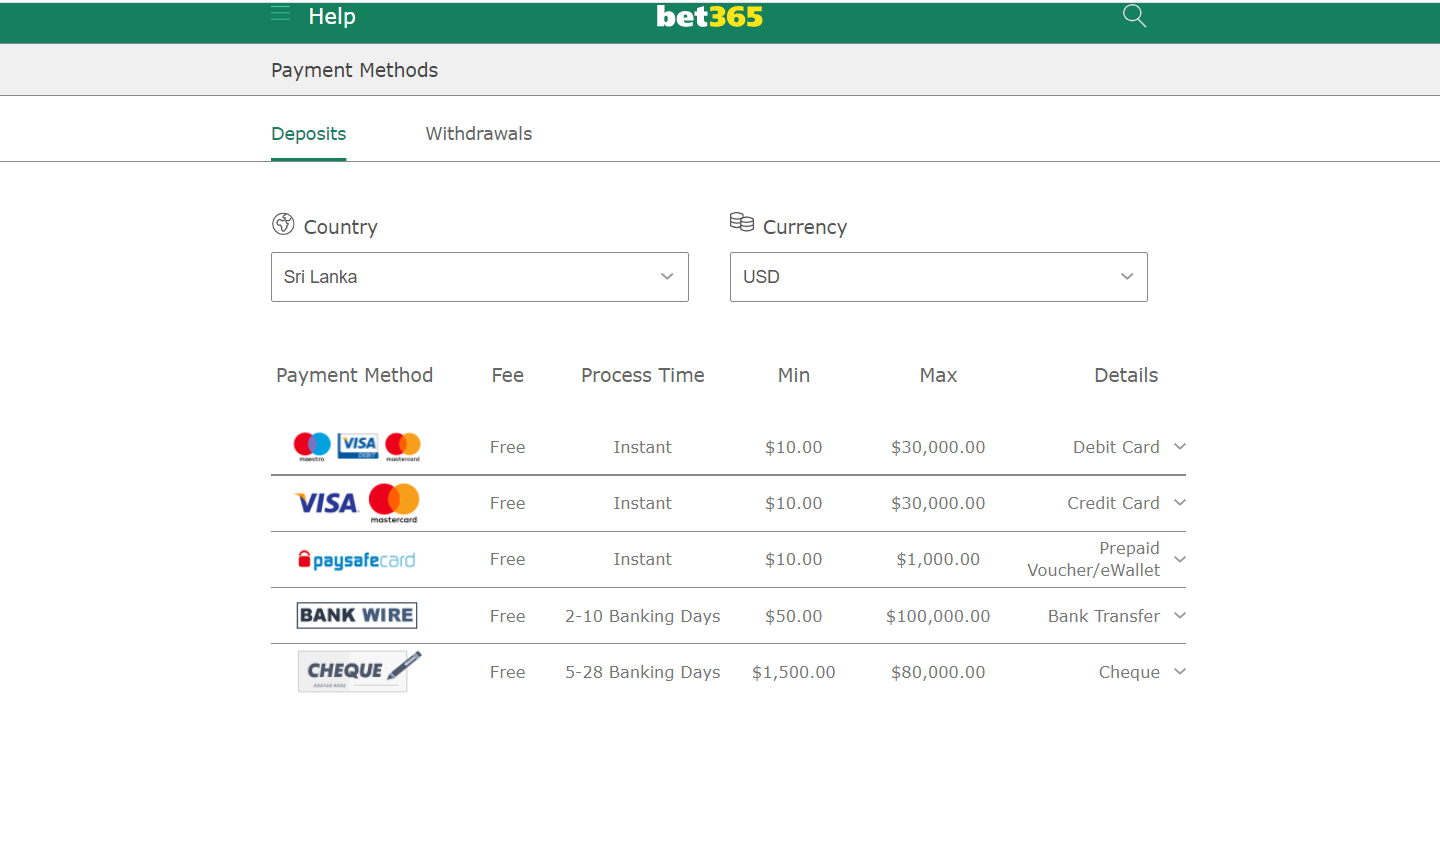Click the $100,000.00 max value

point(938,616)
